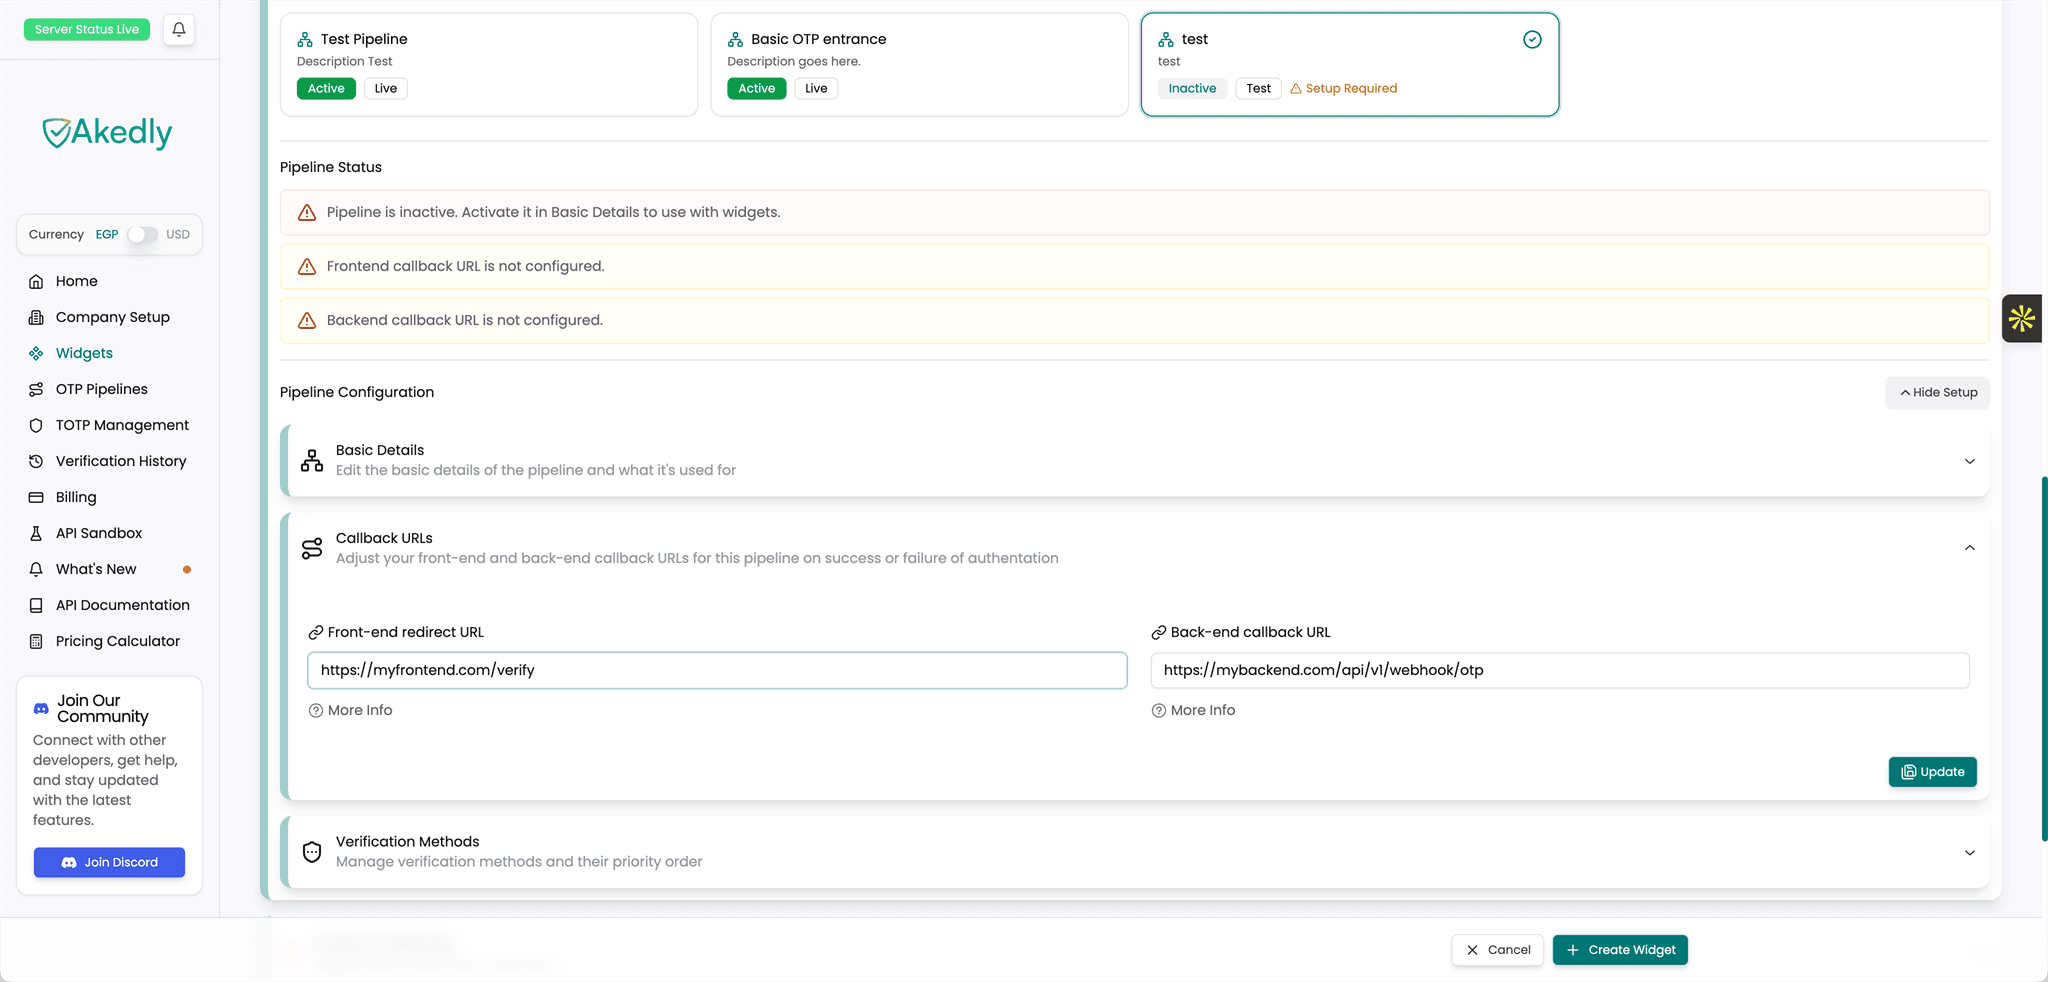Click the Callback URLs route icon
Viewport: 2048px width, 982px height.
312,548
